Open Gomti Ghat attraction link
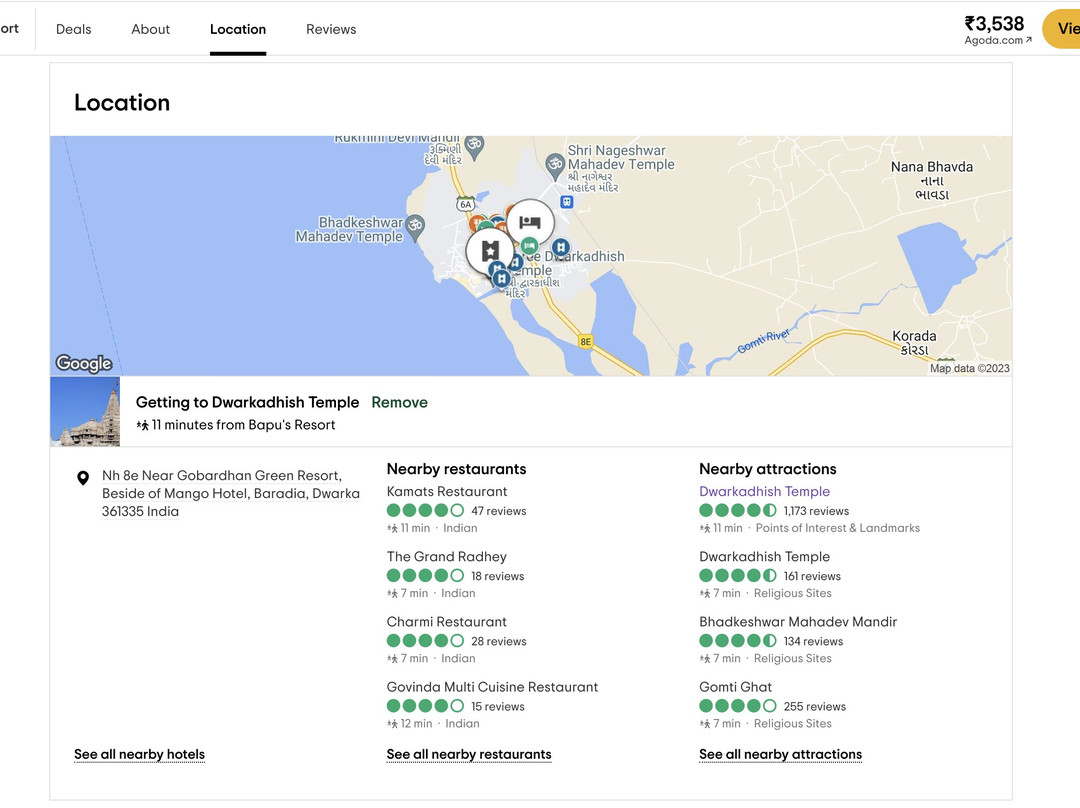 tap(735, 687)
